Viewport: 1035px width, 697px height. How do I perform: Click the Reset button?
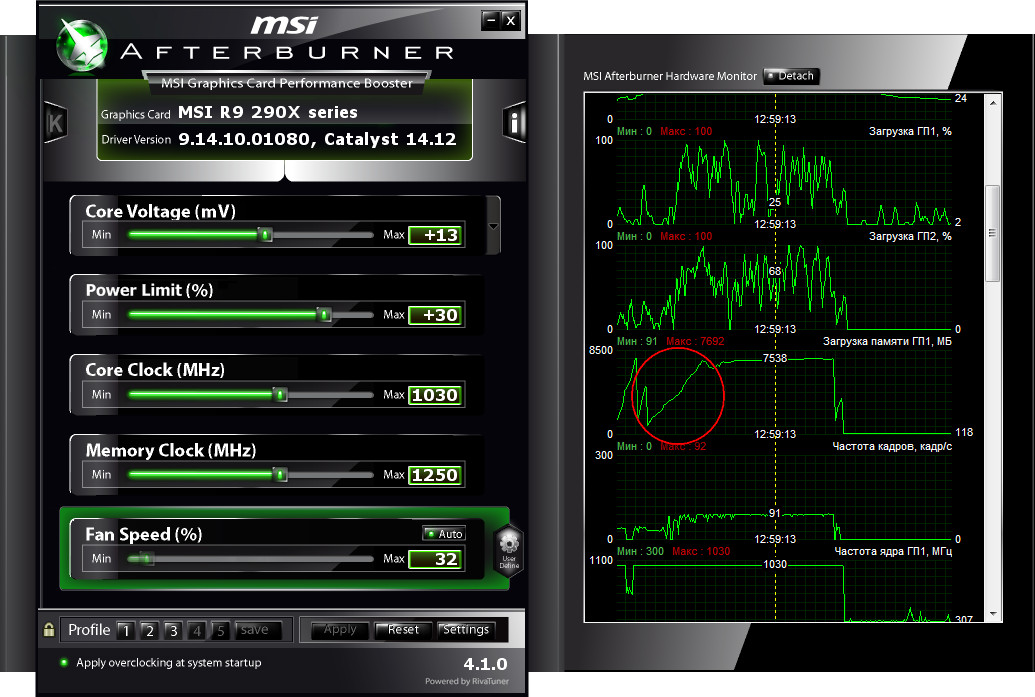pos(403,630)
